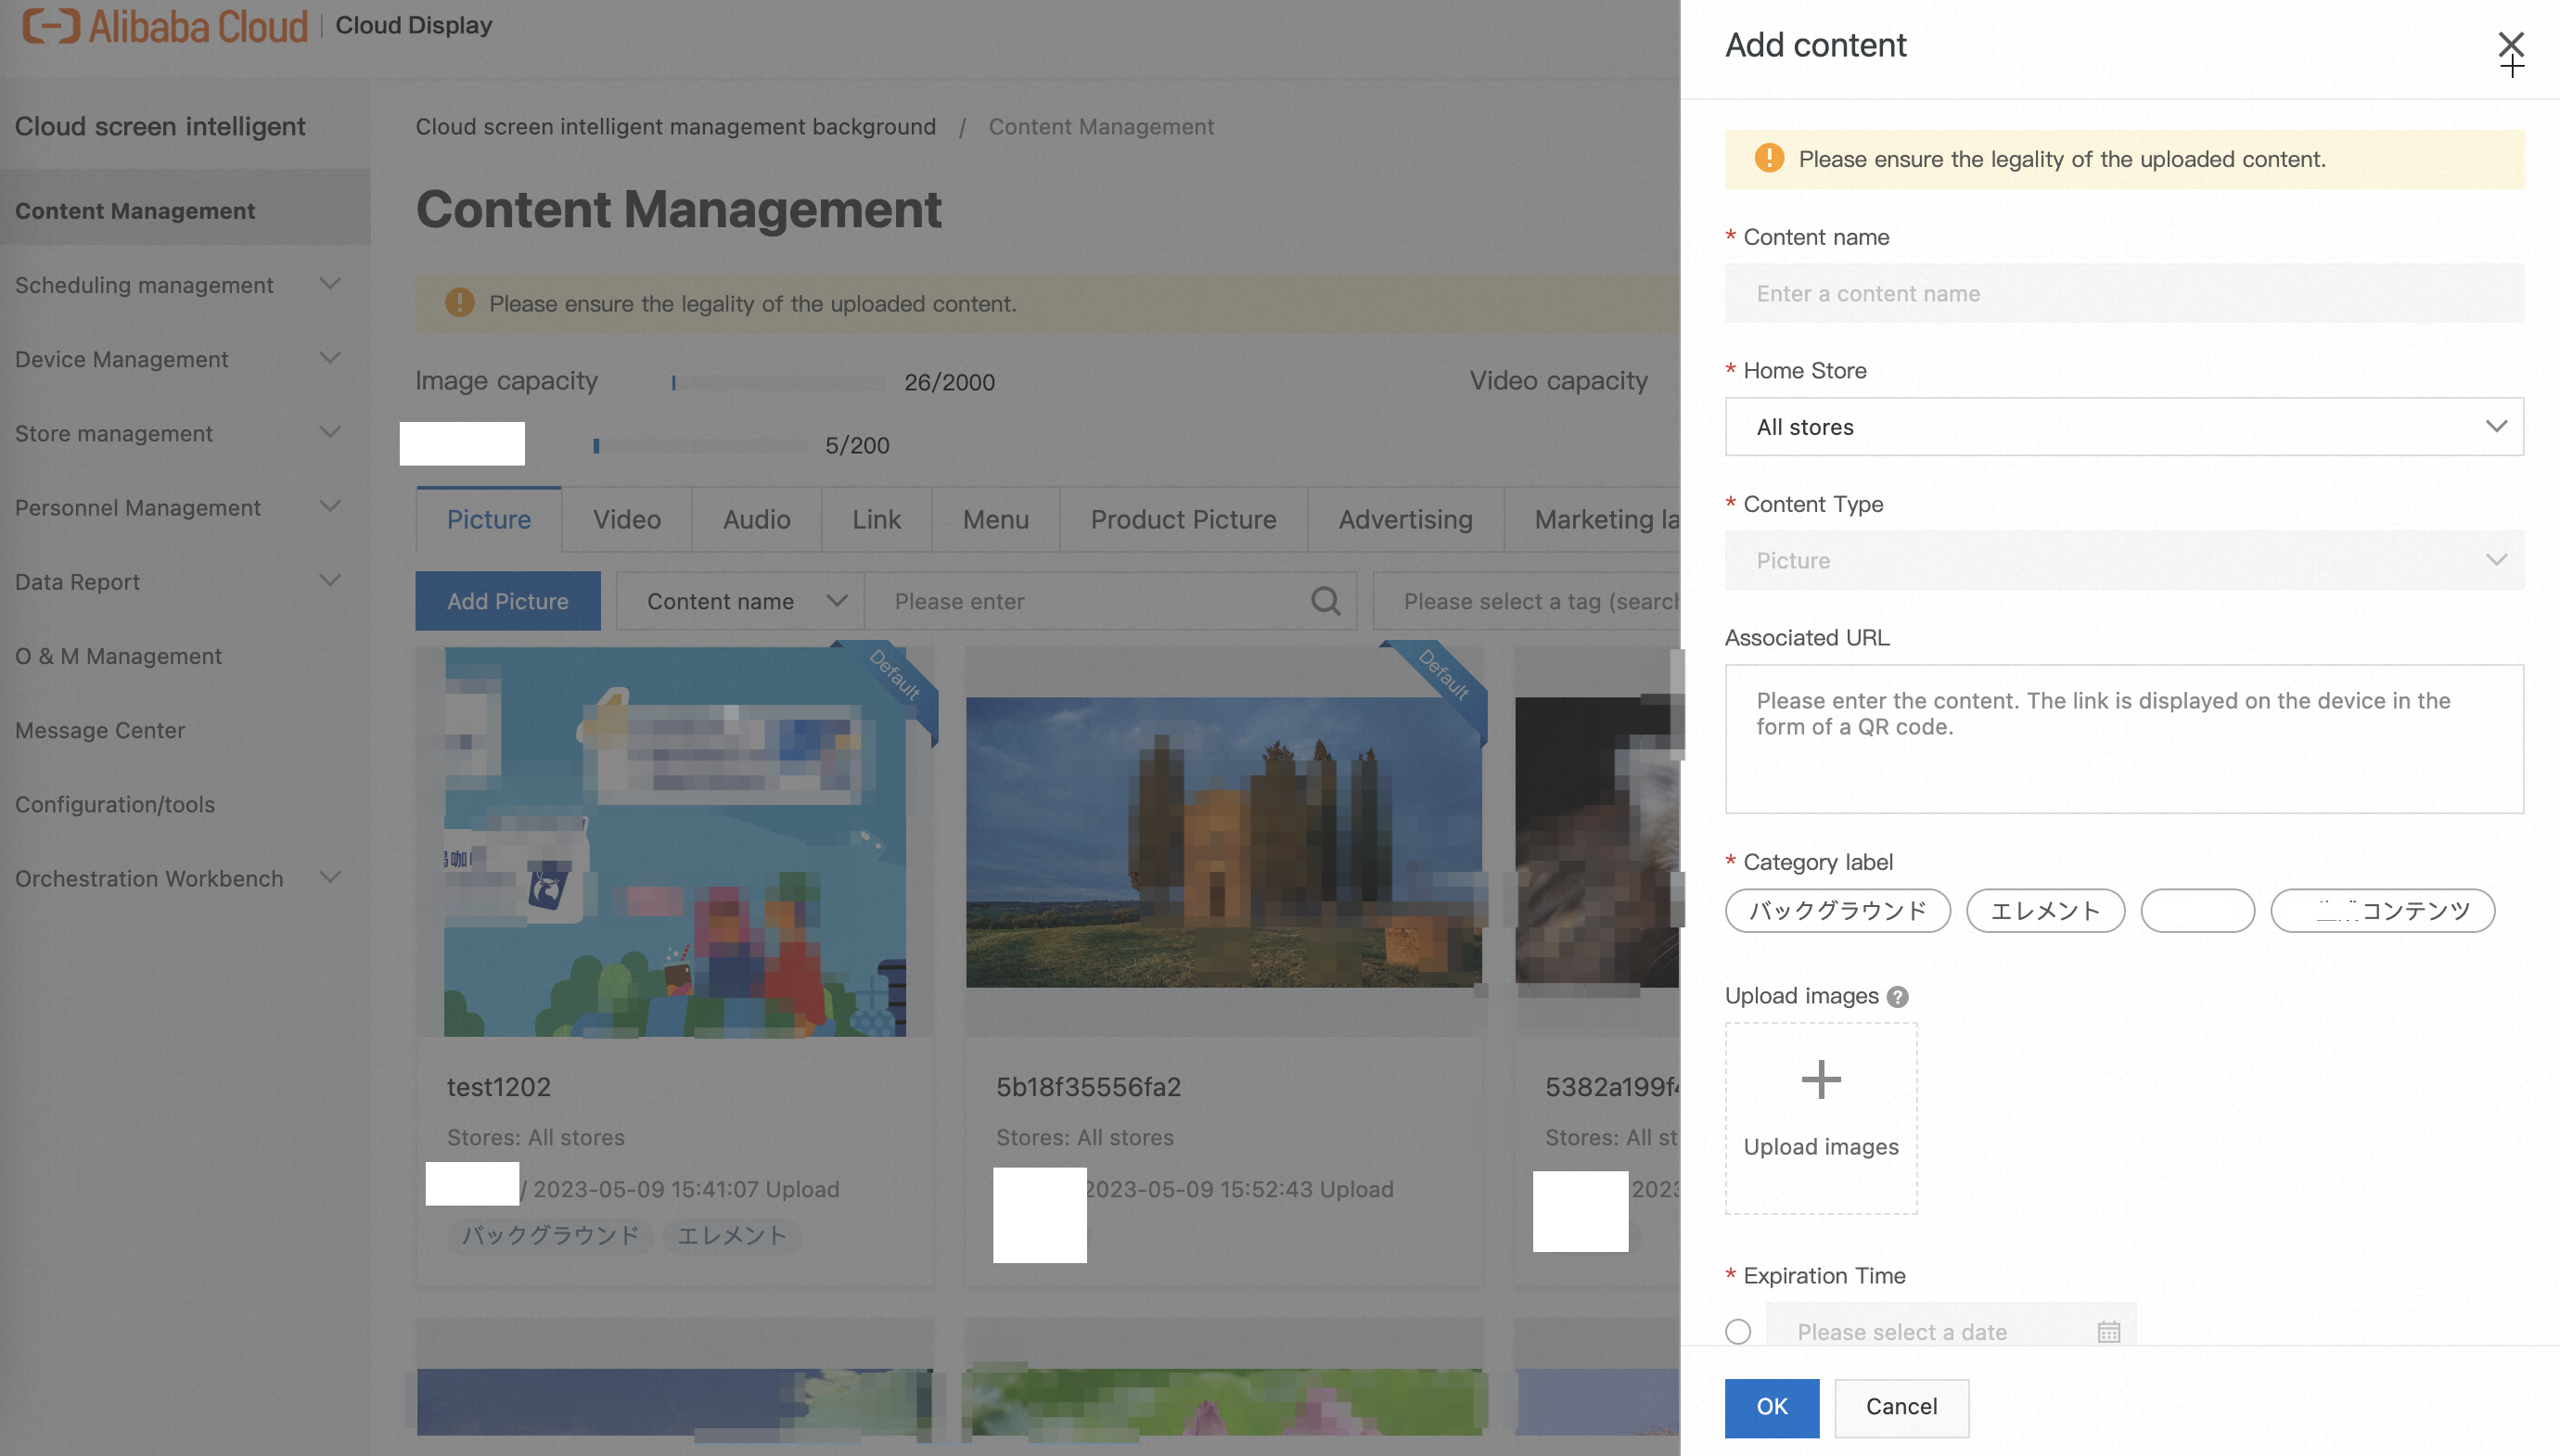Toggle the blank category label pill
Image resolution: width=2560 pixels, height=1456 pixels.
pyautogui.click(x=2197, y=910)
